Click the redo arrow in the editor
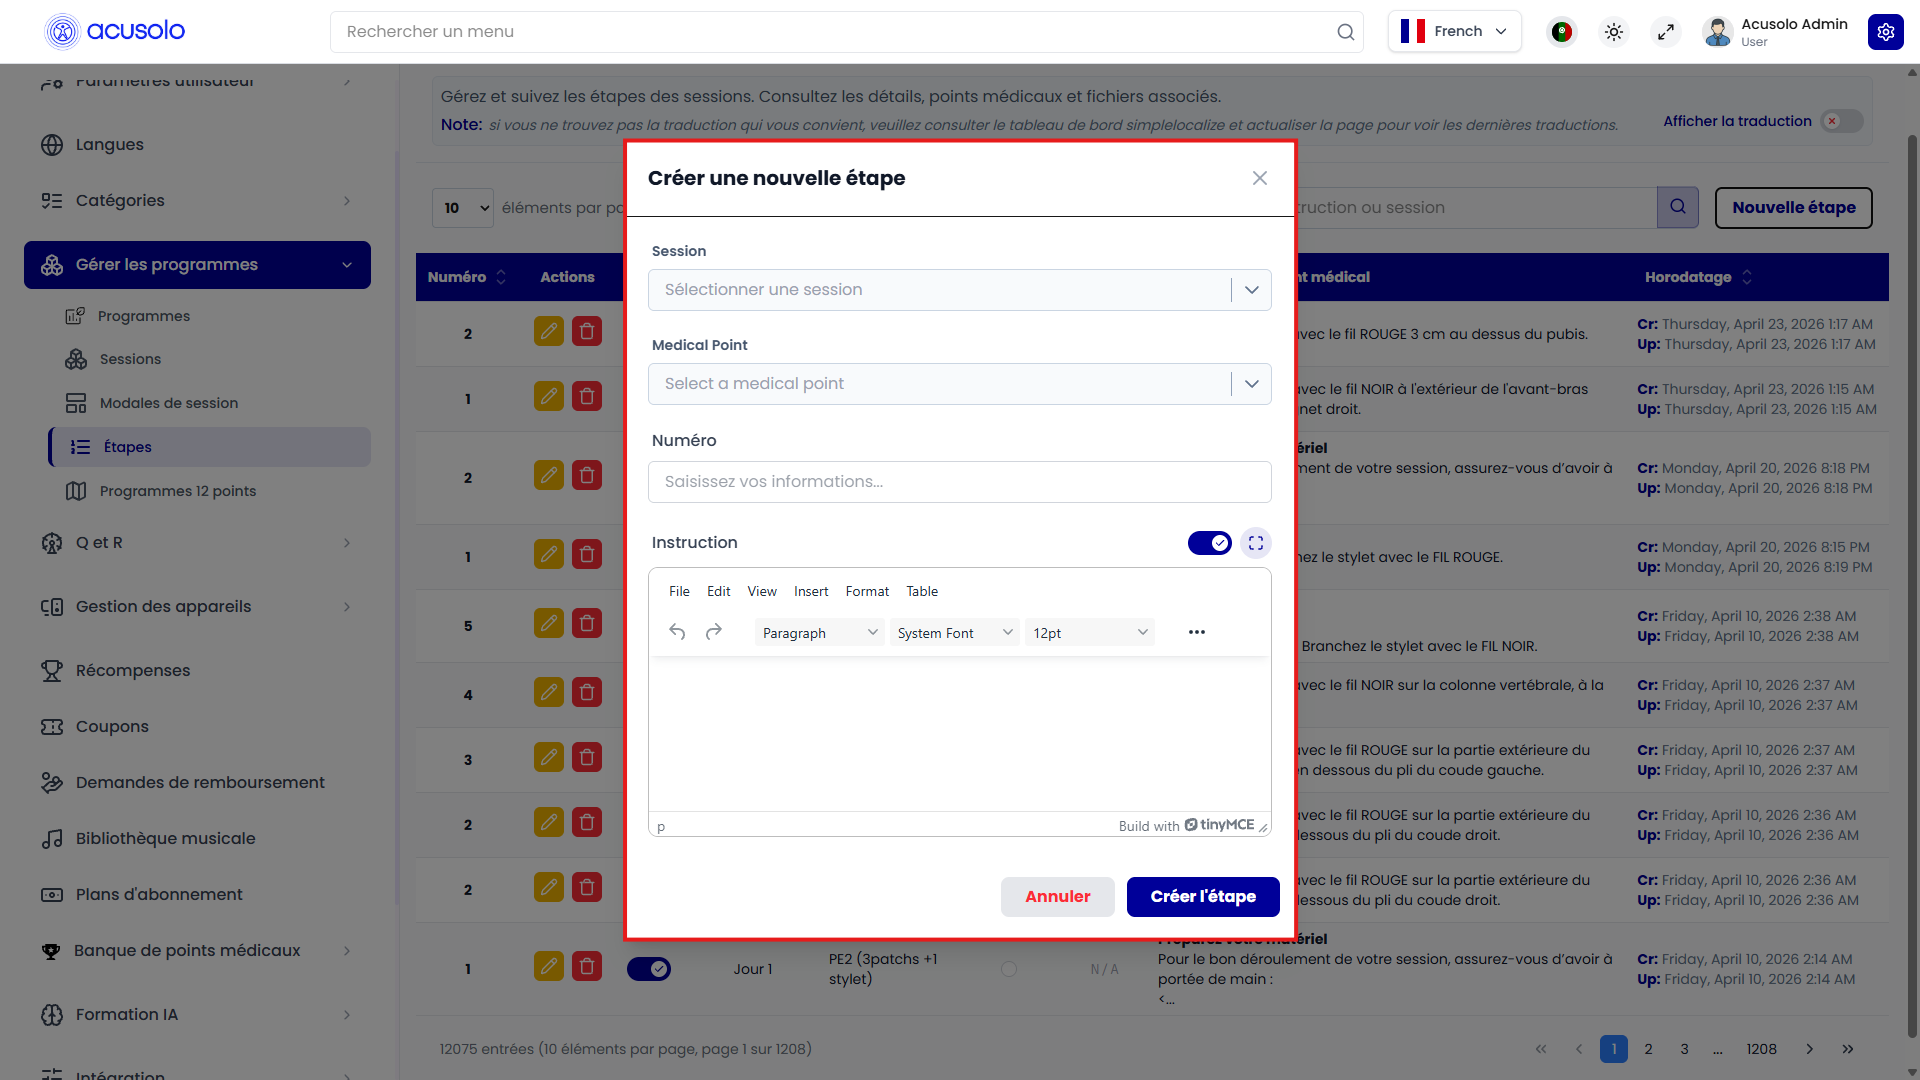This screenshot has width=1920, height=1080. click(714, 632)
